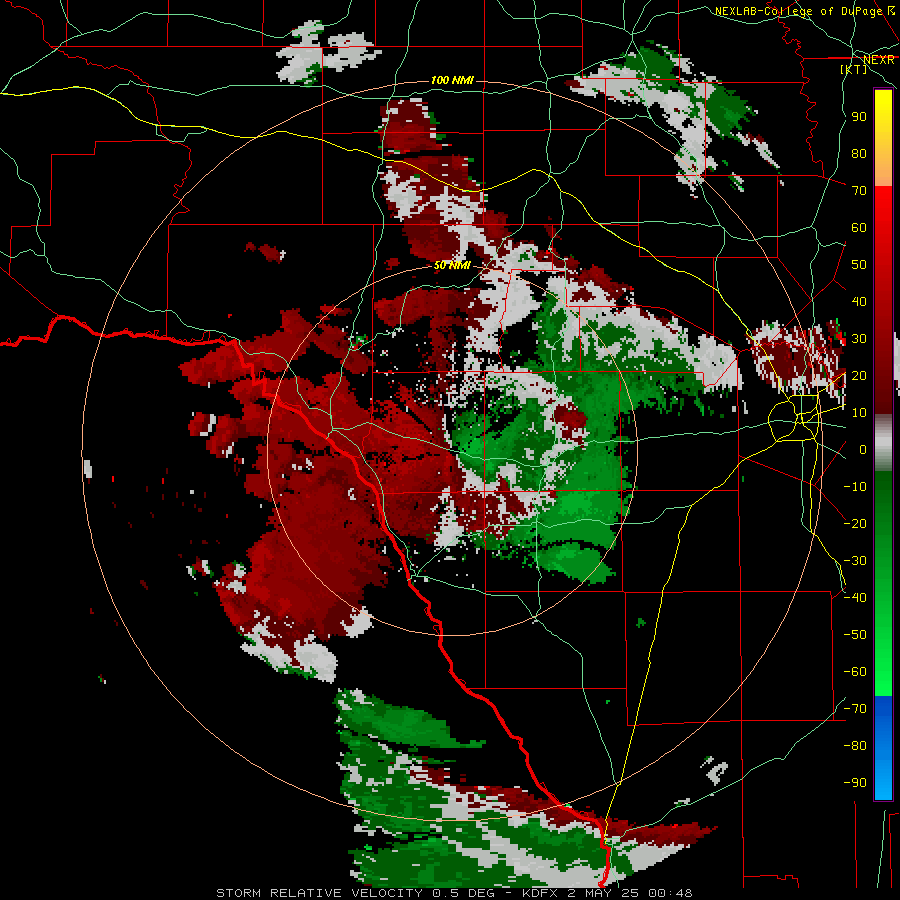The image size is (900, 900).
Task: Click the 70 value on velocity scale
Action: [859, 191]
